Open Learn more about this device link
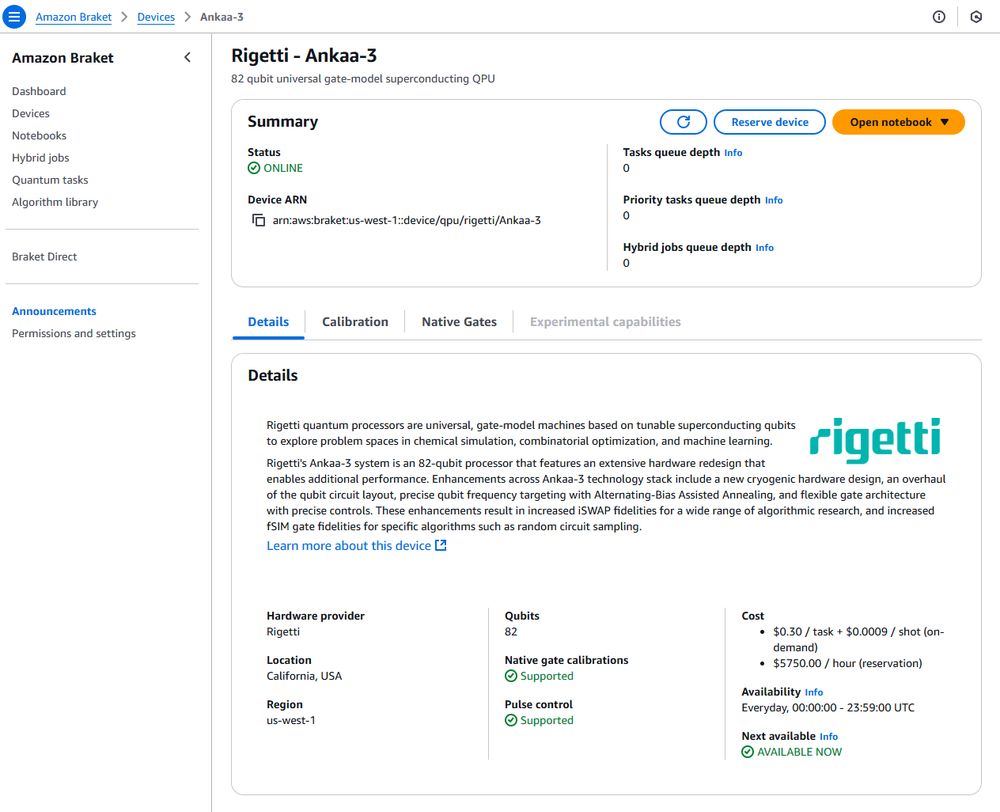This screenshot has width=1000, height=812. click(357, 545)
